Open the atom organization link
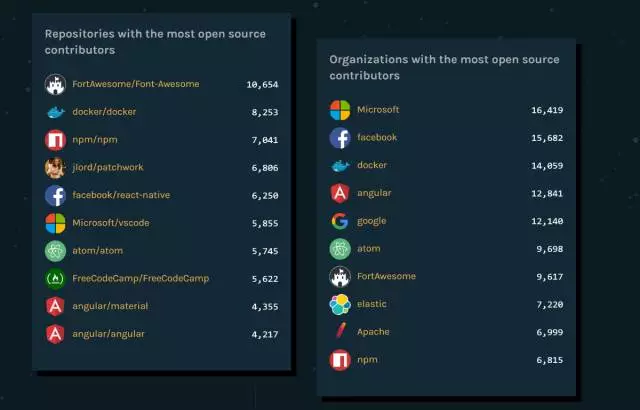Viewport: 640px width, 410px height. click(x=369, y=248)
